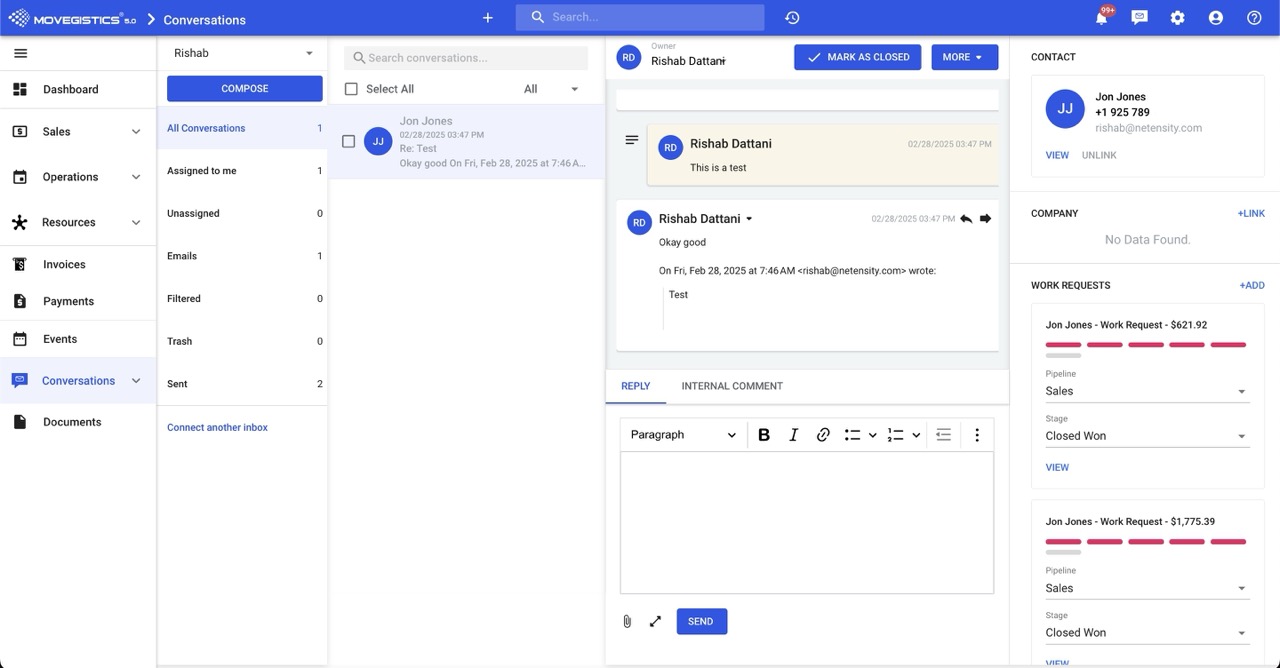Insert a link in the editor

tap(823, 435)
